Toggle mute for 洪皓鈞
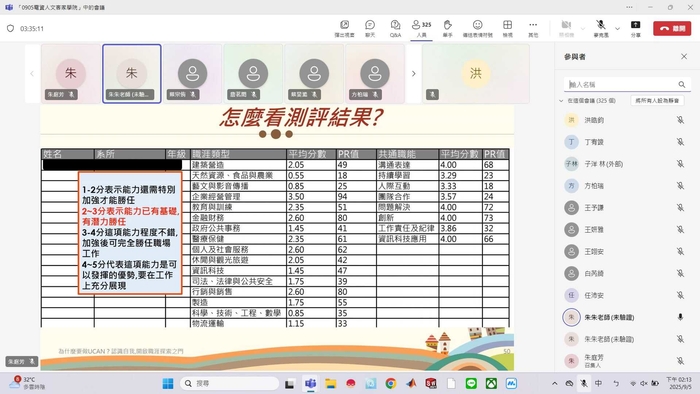 coord(680,120)
